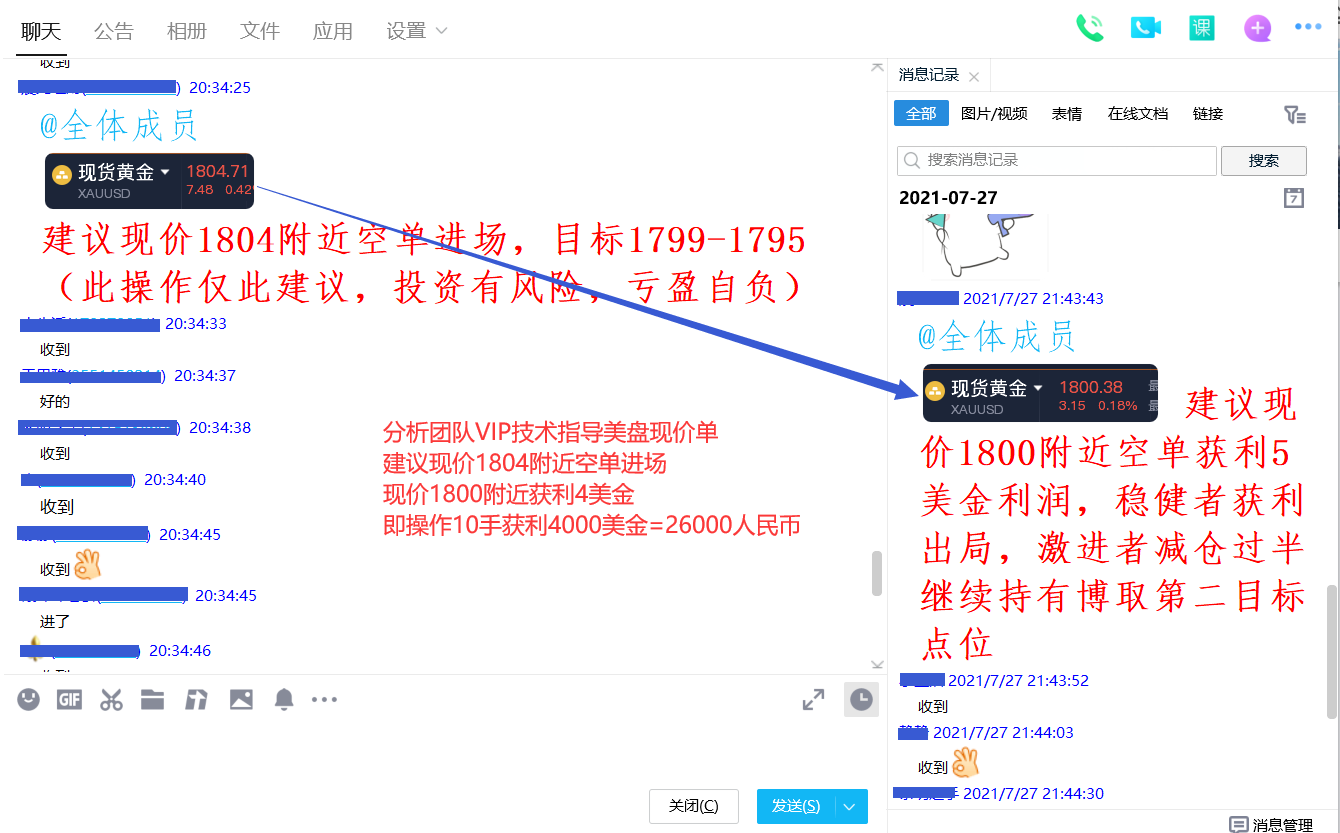The width and height of the screenshot is (1340, 833).
Task: Filter by 在线文档
Action: point(1138,113)
